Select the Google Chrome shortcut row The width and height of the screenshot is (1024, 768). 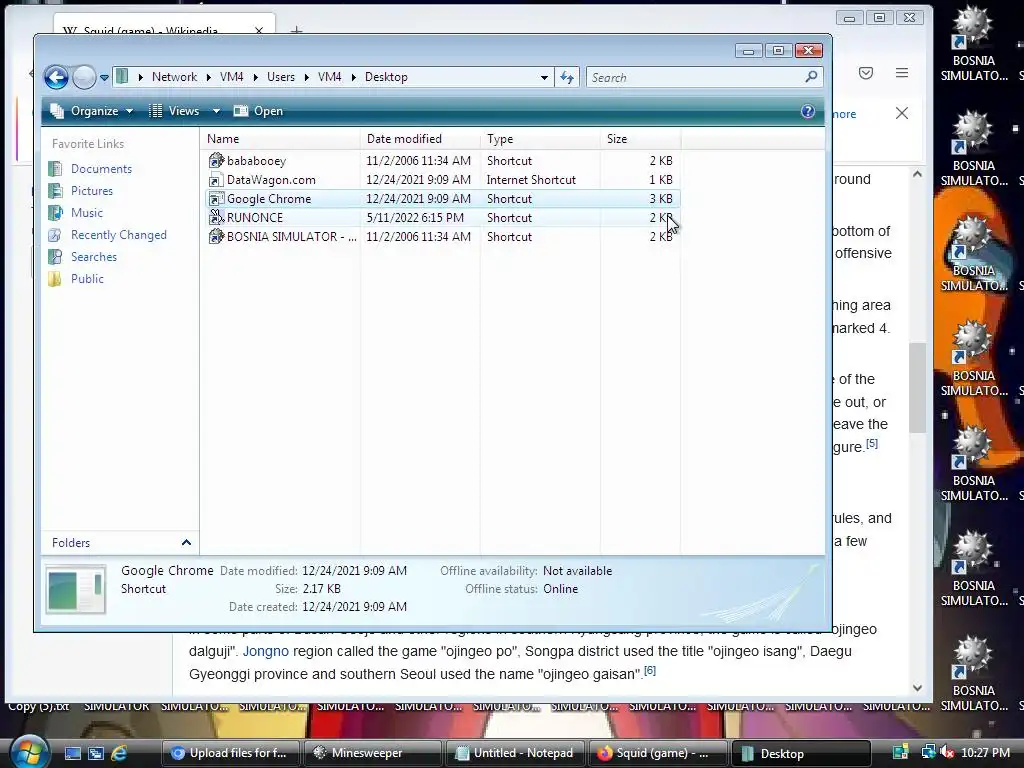pos(441,199)
